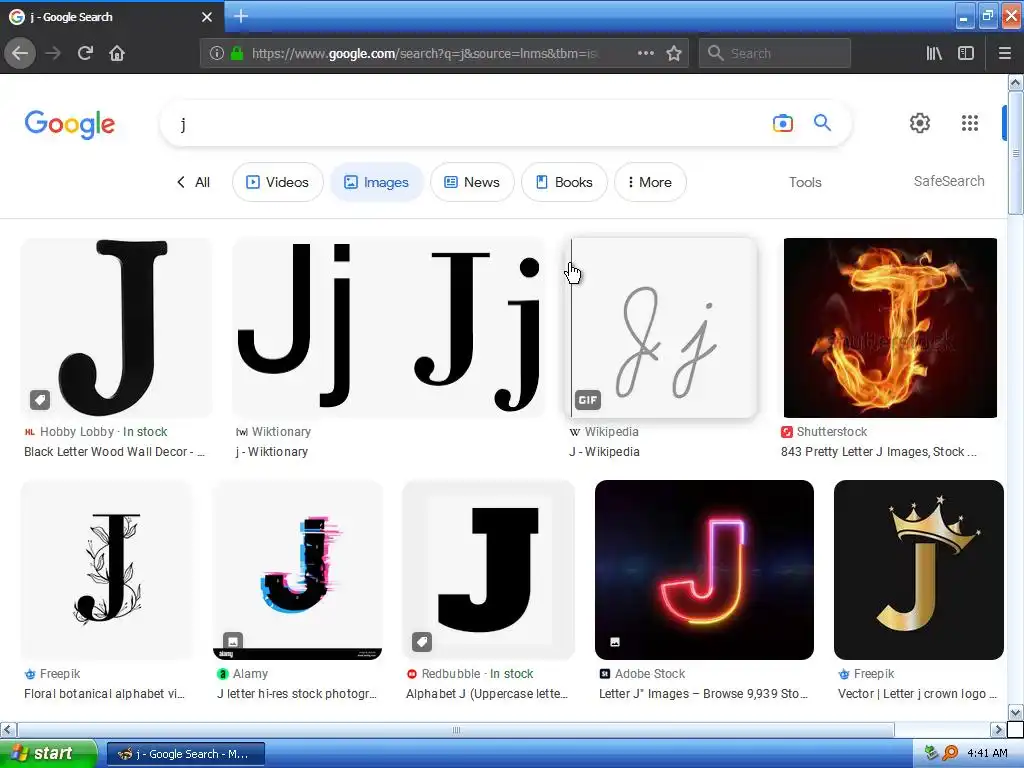Select the Images results tab
Image resolution: width=1024 pixels, height=768 pixels.
377,182
